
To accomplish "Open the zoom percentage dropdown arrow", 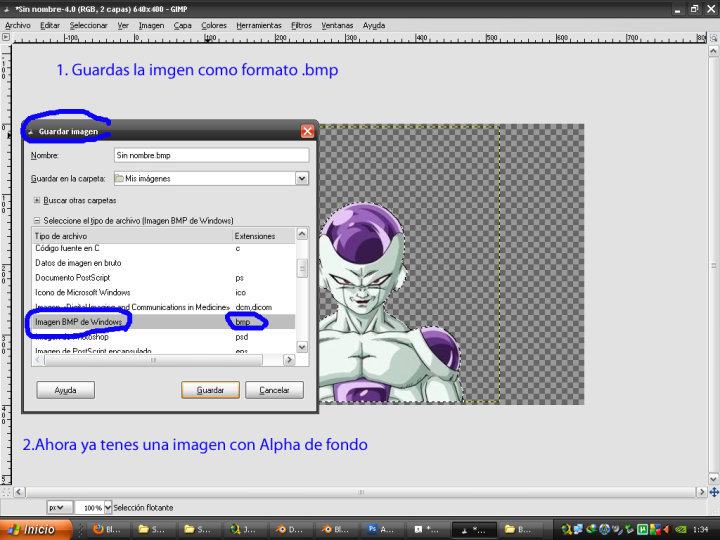I will (108, 507).
